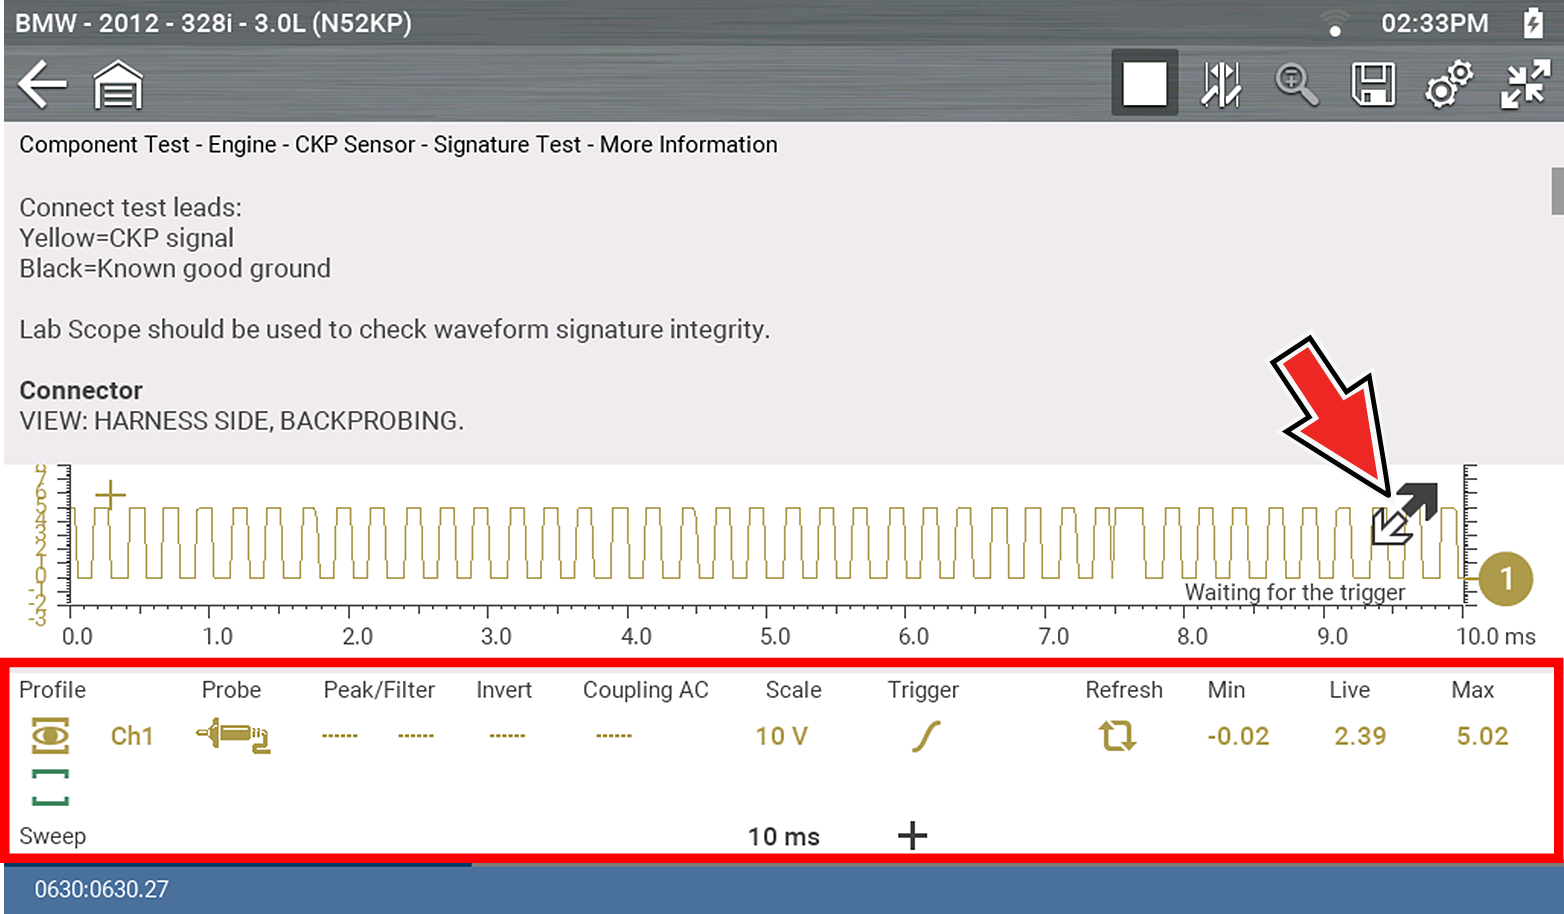
Task: Click channel 1 zero-level marker circle
Action: coord(1505,579)
